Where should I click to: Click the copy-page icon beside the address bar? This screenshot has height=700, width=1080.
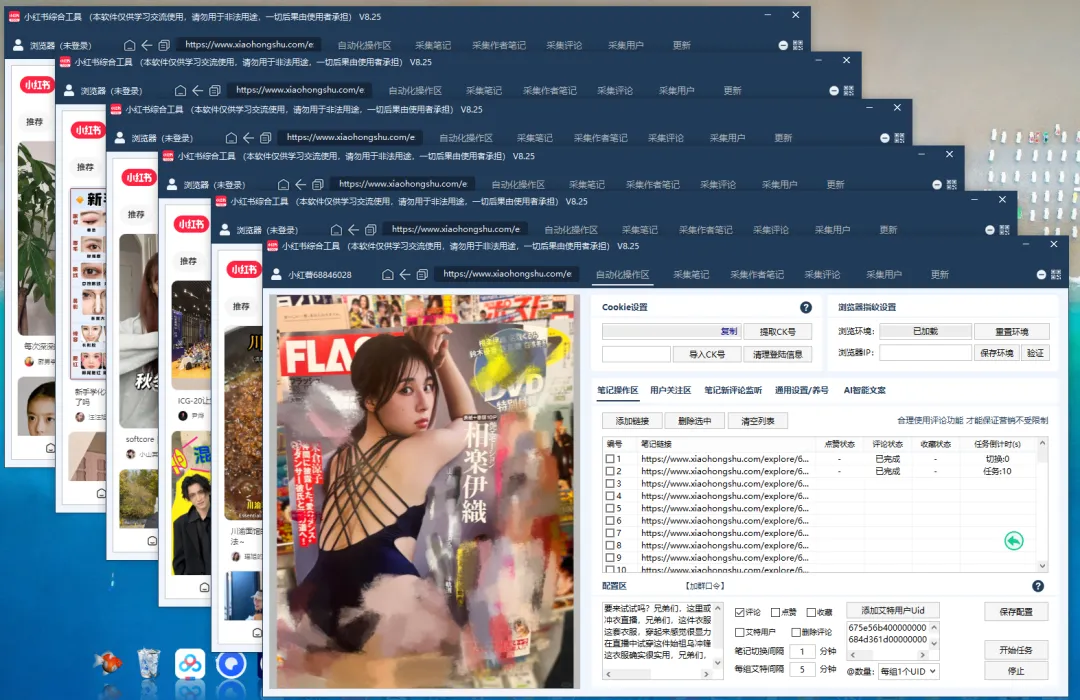422,275
